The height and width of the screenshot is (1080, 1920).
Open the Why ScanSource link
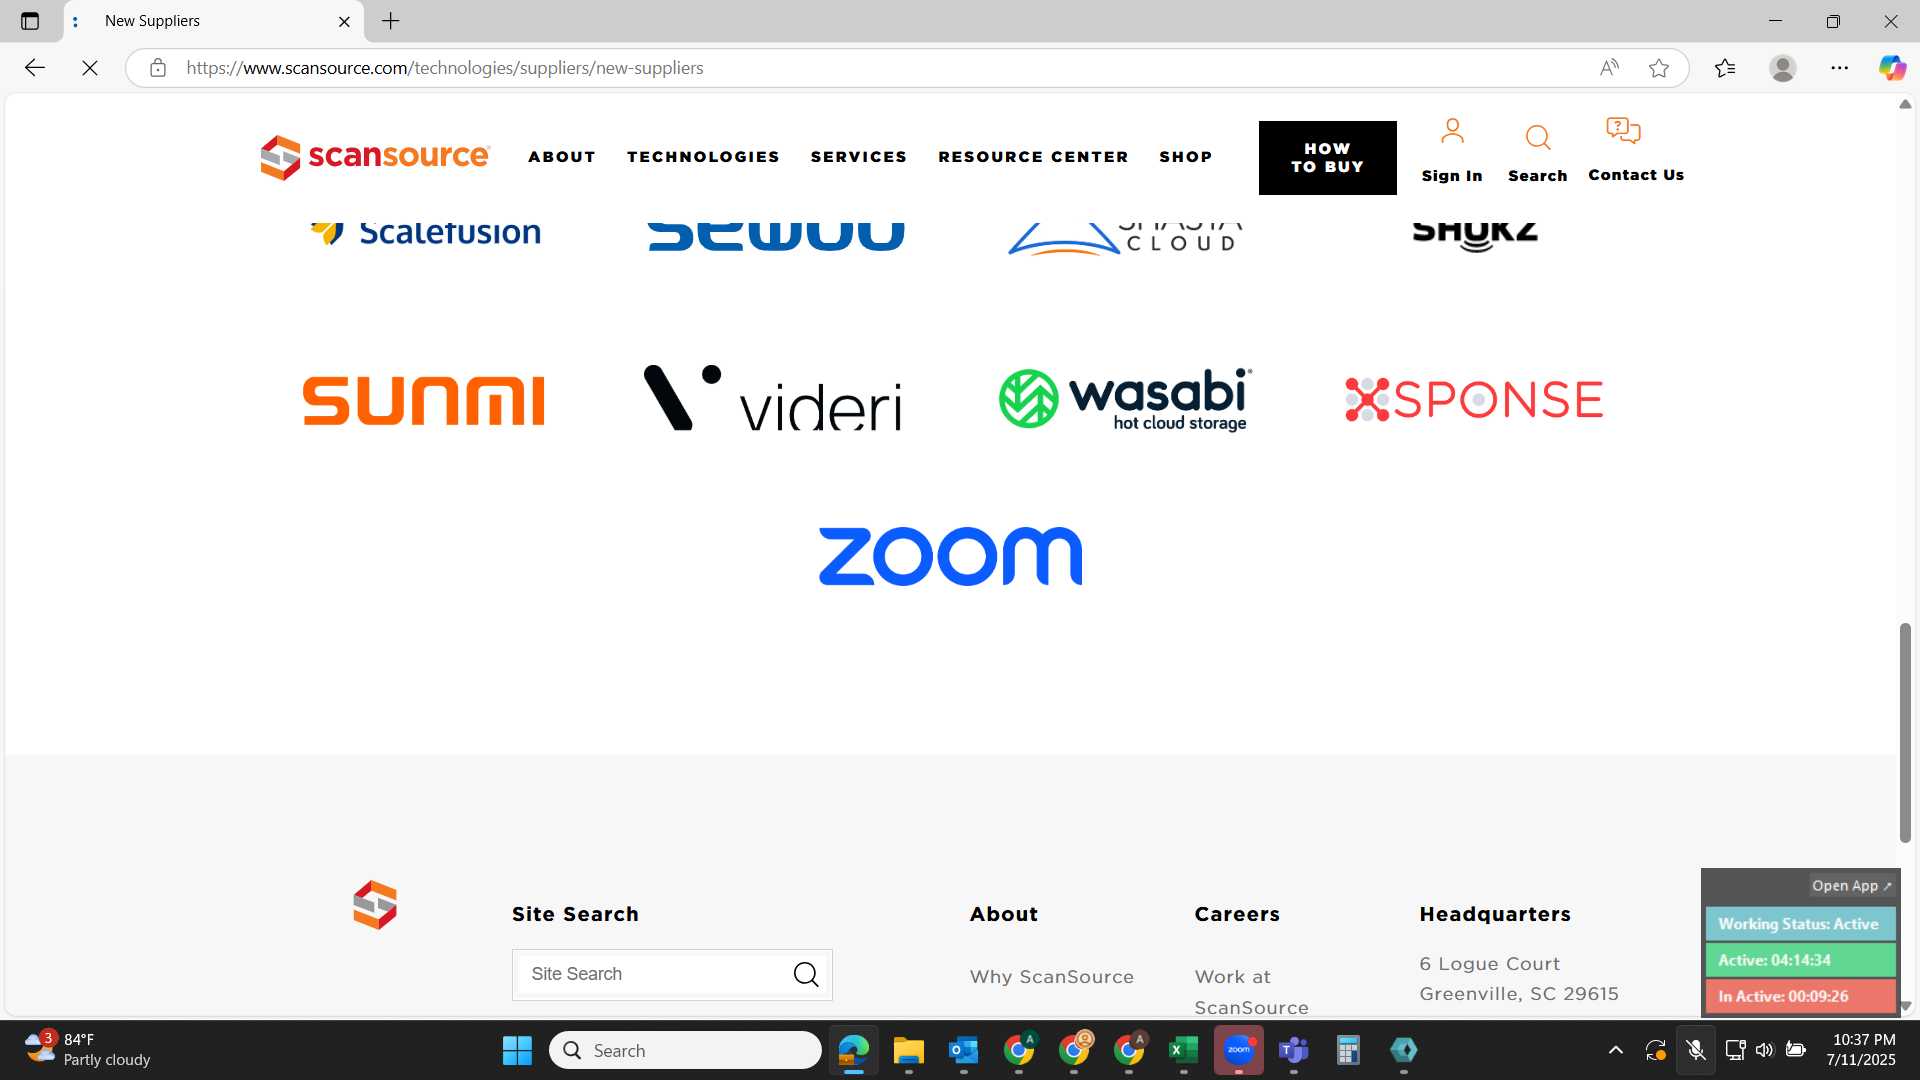click(1051, 977)
